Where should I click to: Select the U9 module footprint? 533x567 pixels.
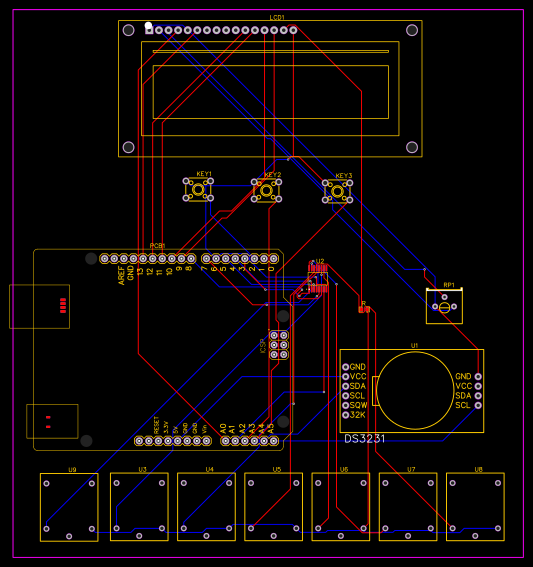69,507
